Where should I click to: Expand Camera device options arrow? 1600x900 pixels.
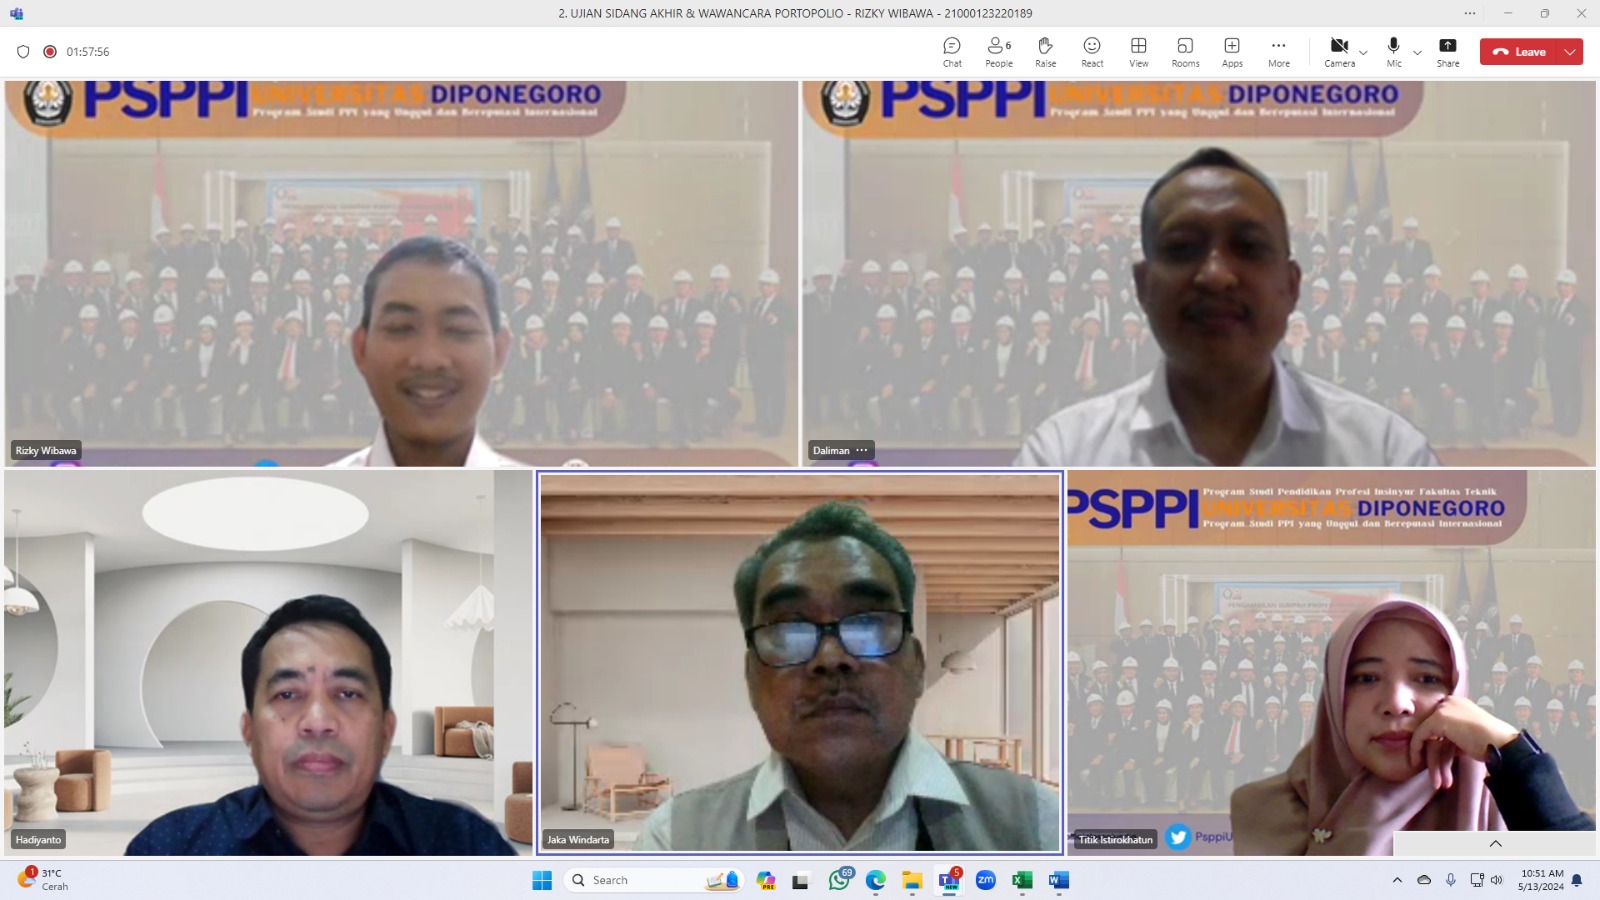[1363, 53]
